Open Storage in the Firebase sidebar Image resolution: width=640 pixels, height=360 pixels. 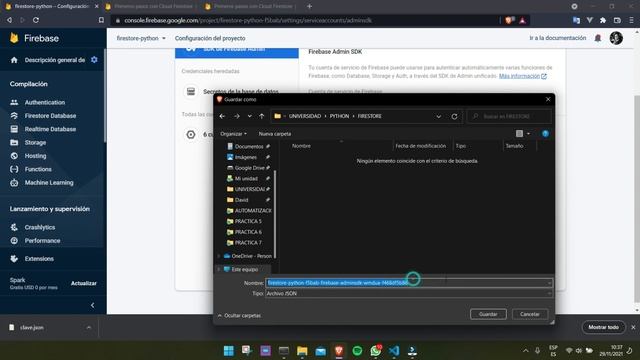coord(35,142)
